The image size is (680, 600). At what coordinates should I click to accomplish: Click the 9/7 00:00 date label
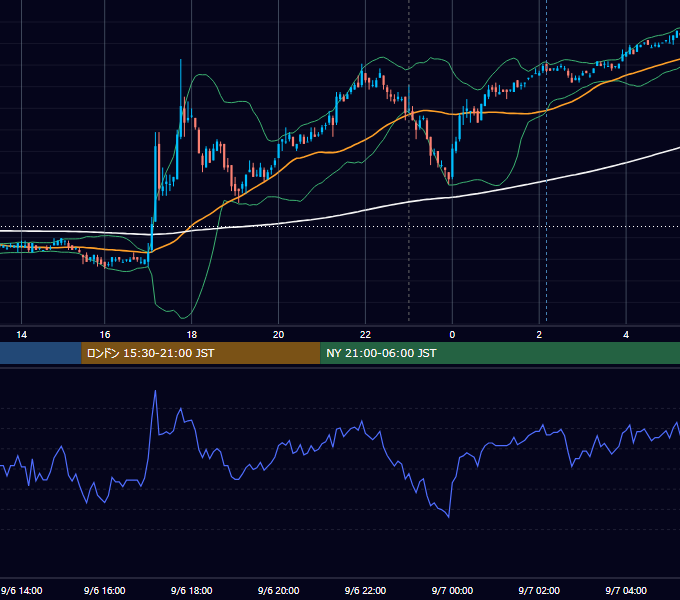tap(452, 590)
